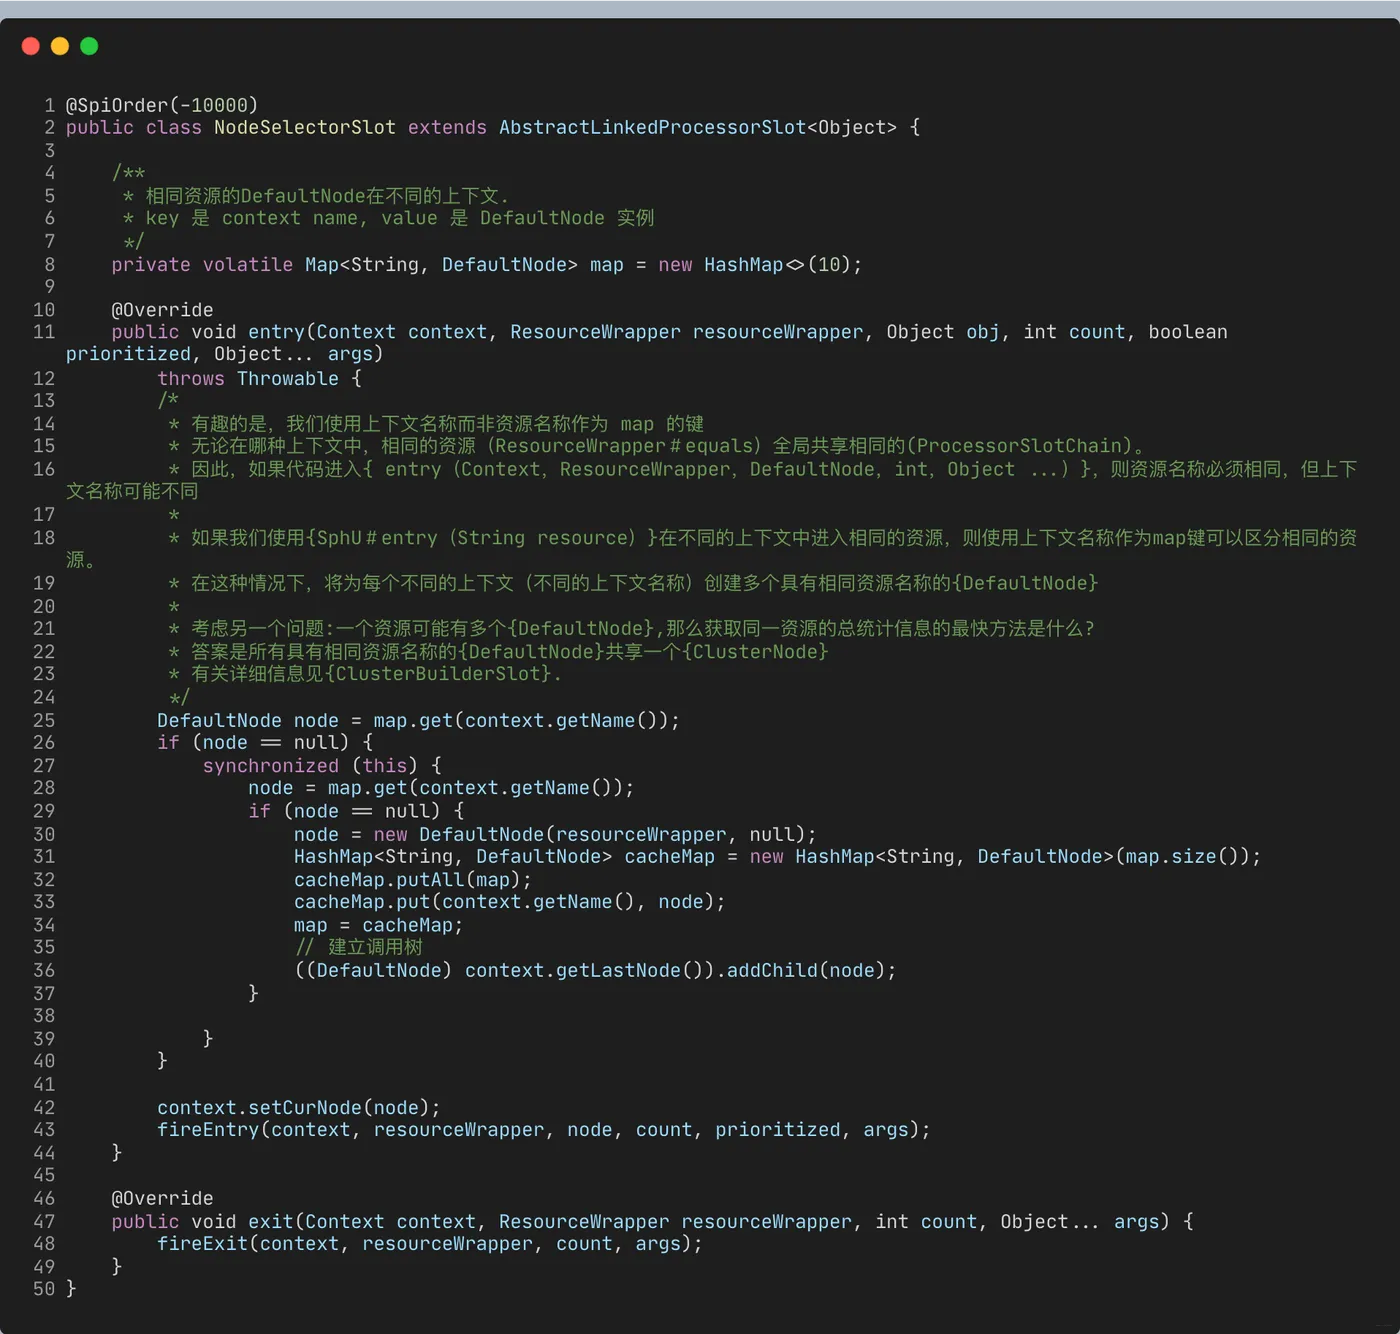Image resolution: width=1400 pixels, height=1334 pixels.
Task: Click the red close window dot
Action: pyautogui.click(x=31, y=46)
